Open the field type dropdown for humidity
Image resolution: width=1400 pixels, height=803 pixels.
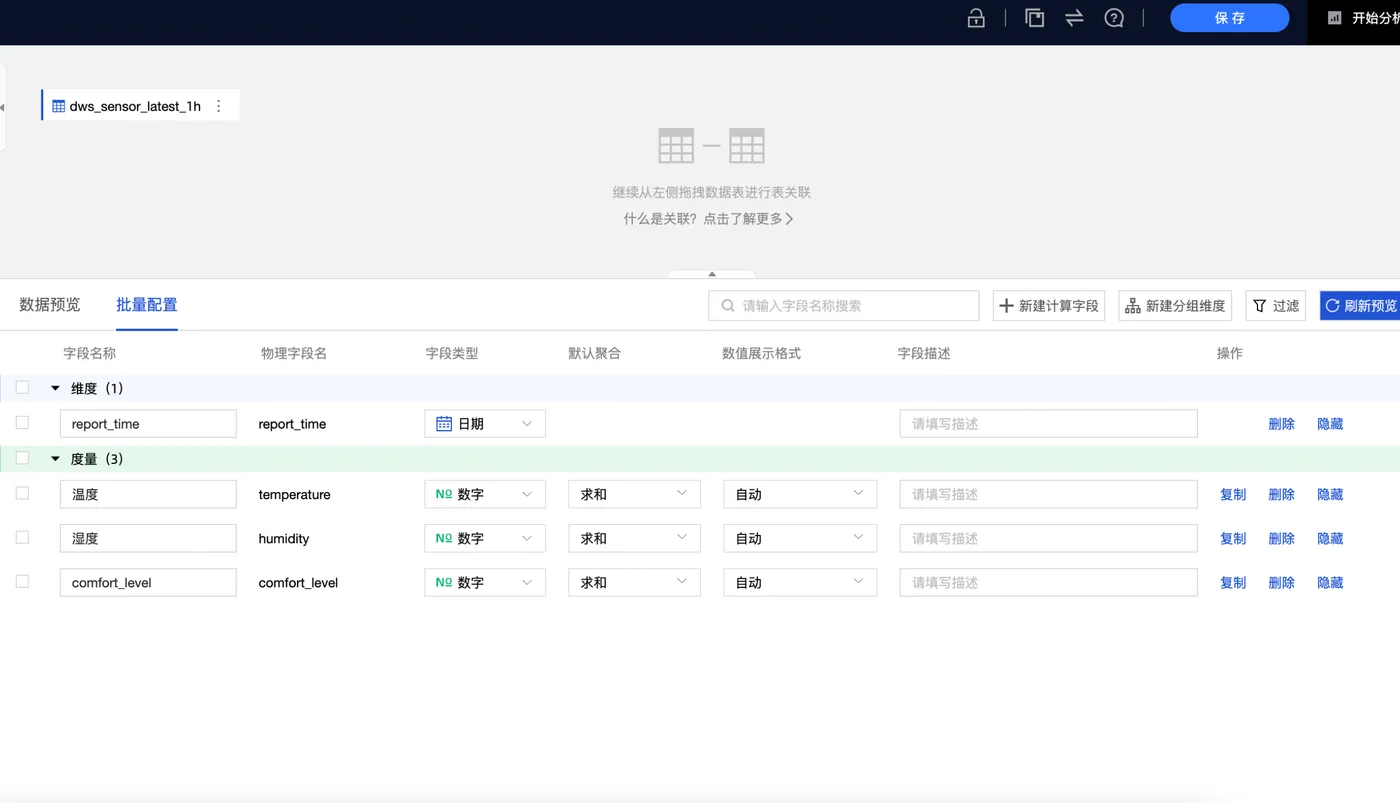pyautogui.click(x=485, y=538)
